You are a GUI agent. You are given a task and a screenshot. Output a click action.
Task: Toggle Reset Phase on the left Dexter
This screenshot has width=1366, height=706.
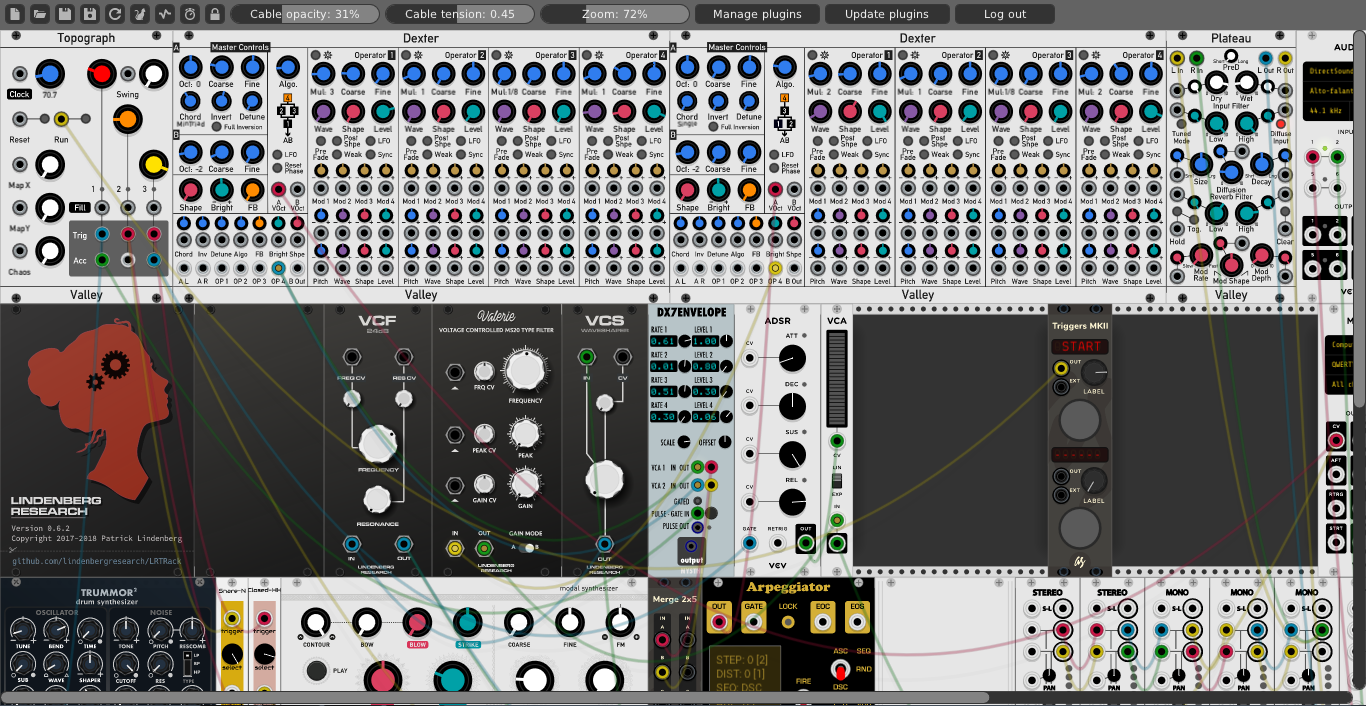click(x=278, y=170)
